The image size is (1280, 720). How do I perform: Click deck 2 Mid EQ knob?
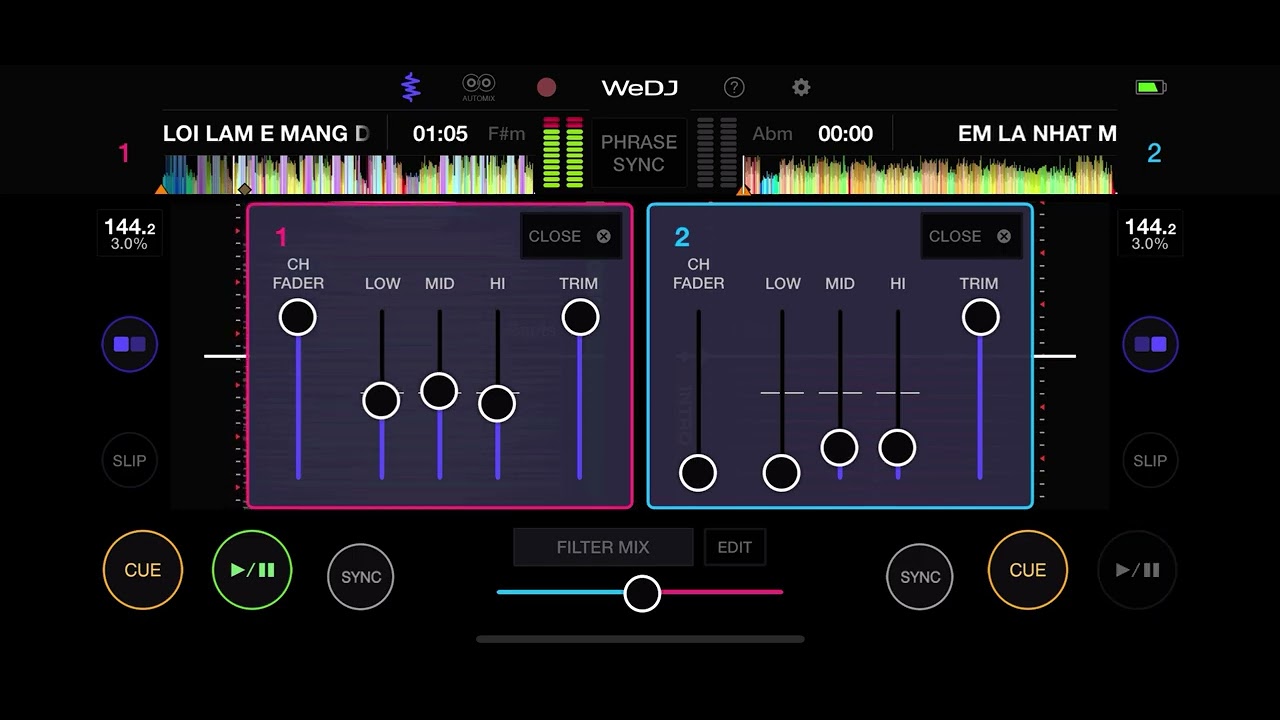839,448
